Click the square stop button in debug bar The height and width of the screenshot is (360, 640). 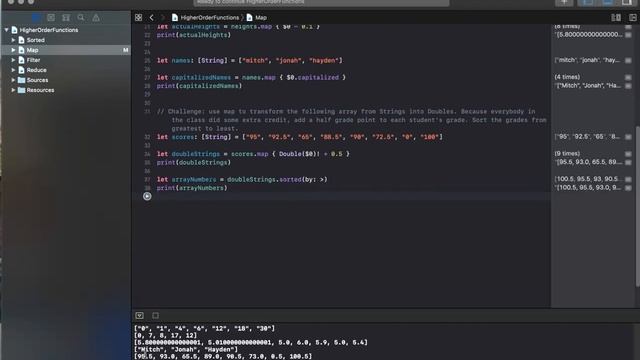pos(156,316)
